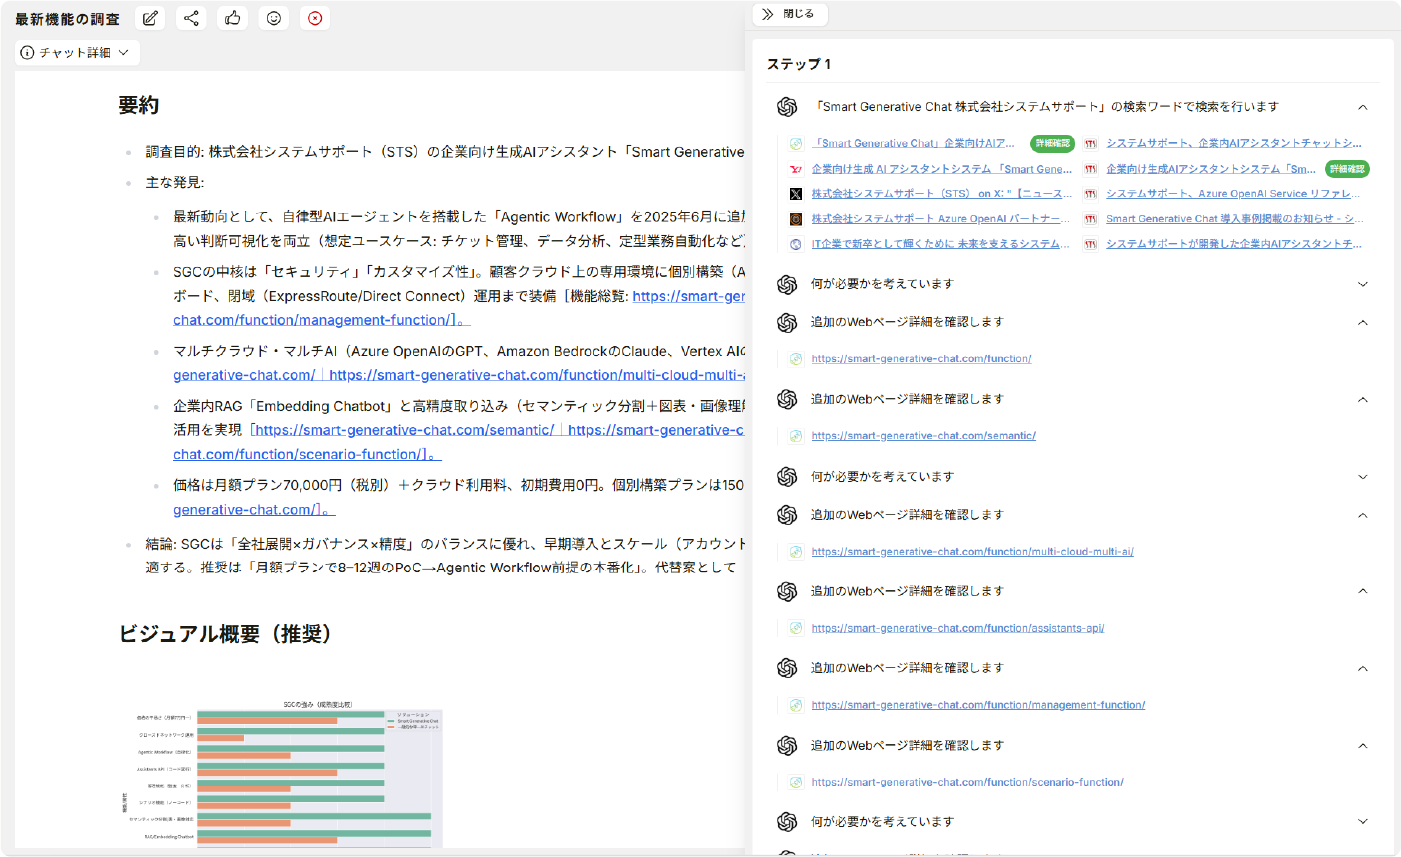Screen dimensions: 1401x857
Task: Open the Smart Generative Chat 導入事例掲載のお知らせ result
Action: [x=1234, y=218]
